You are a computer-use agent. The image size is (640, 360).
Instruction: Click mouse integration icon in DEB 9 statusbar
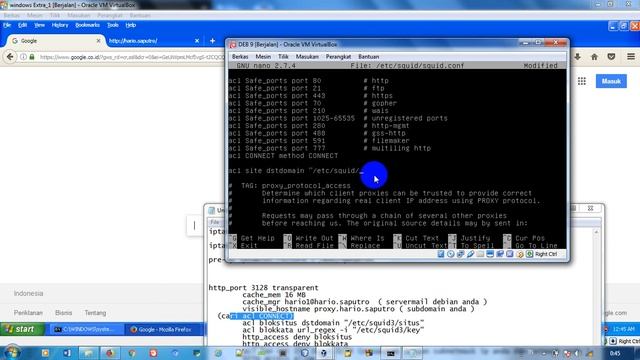pos(520,254)
